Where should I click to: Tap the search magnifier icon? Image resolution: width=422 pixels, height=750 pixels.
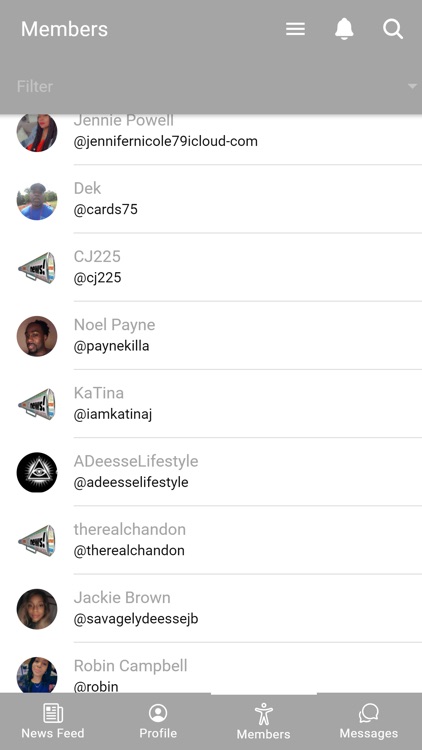tap(393, 29)
